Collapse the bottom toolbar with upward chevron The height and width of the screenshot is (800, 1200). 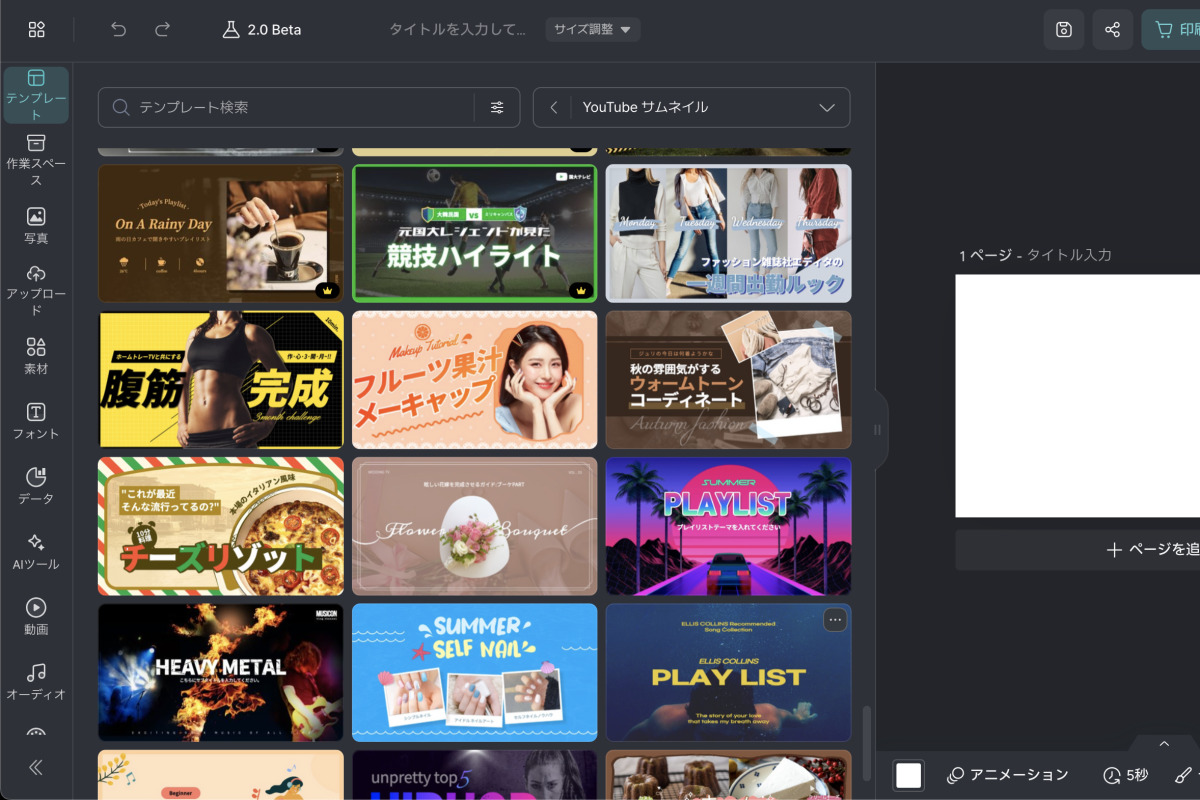click(x=1163, y=744)
